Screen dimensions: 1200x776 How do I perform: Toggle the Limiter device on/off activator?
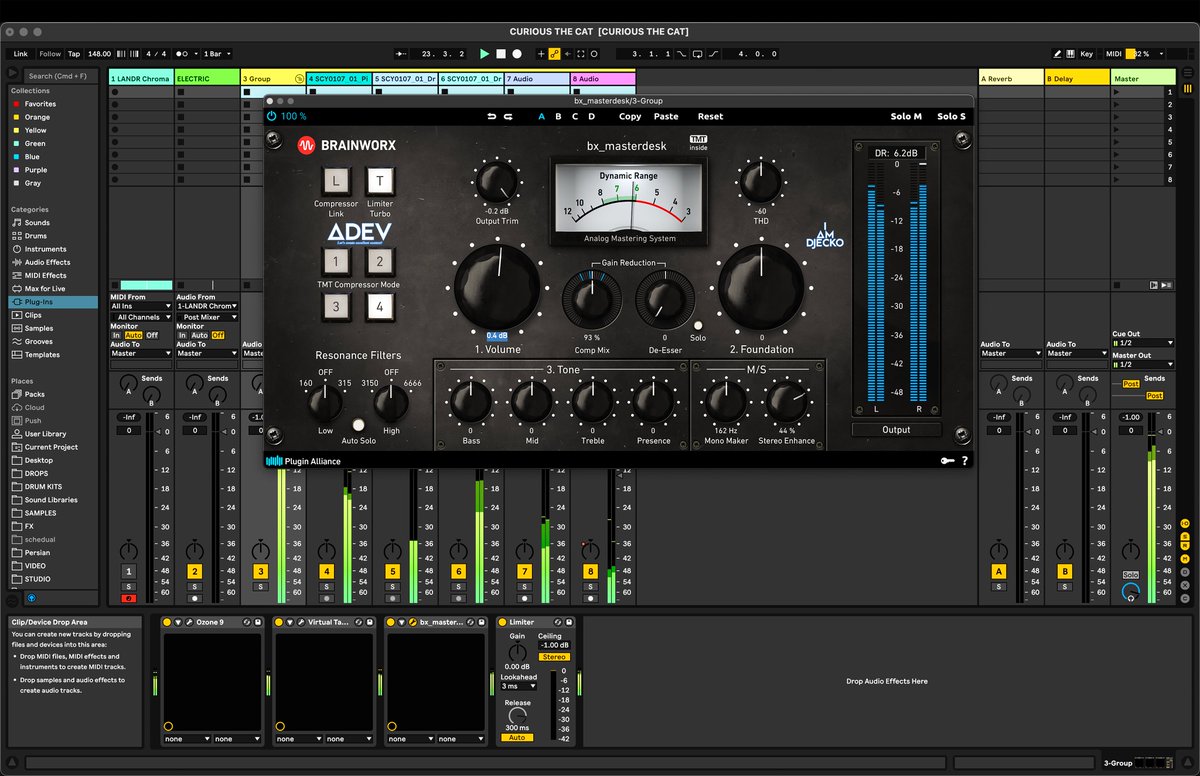(x=502, y=622)
